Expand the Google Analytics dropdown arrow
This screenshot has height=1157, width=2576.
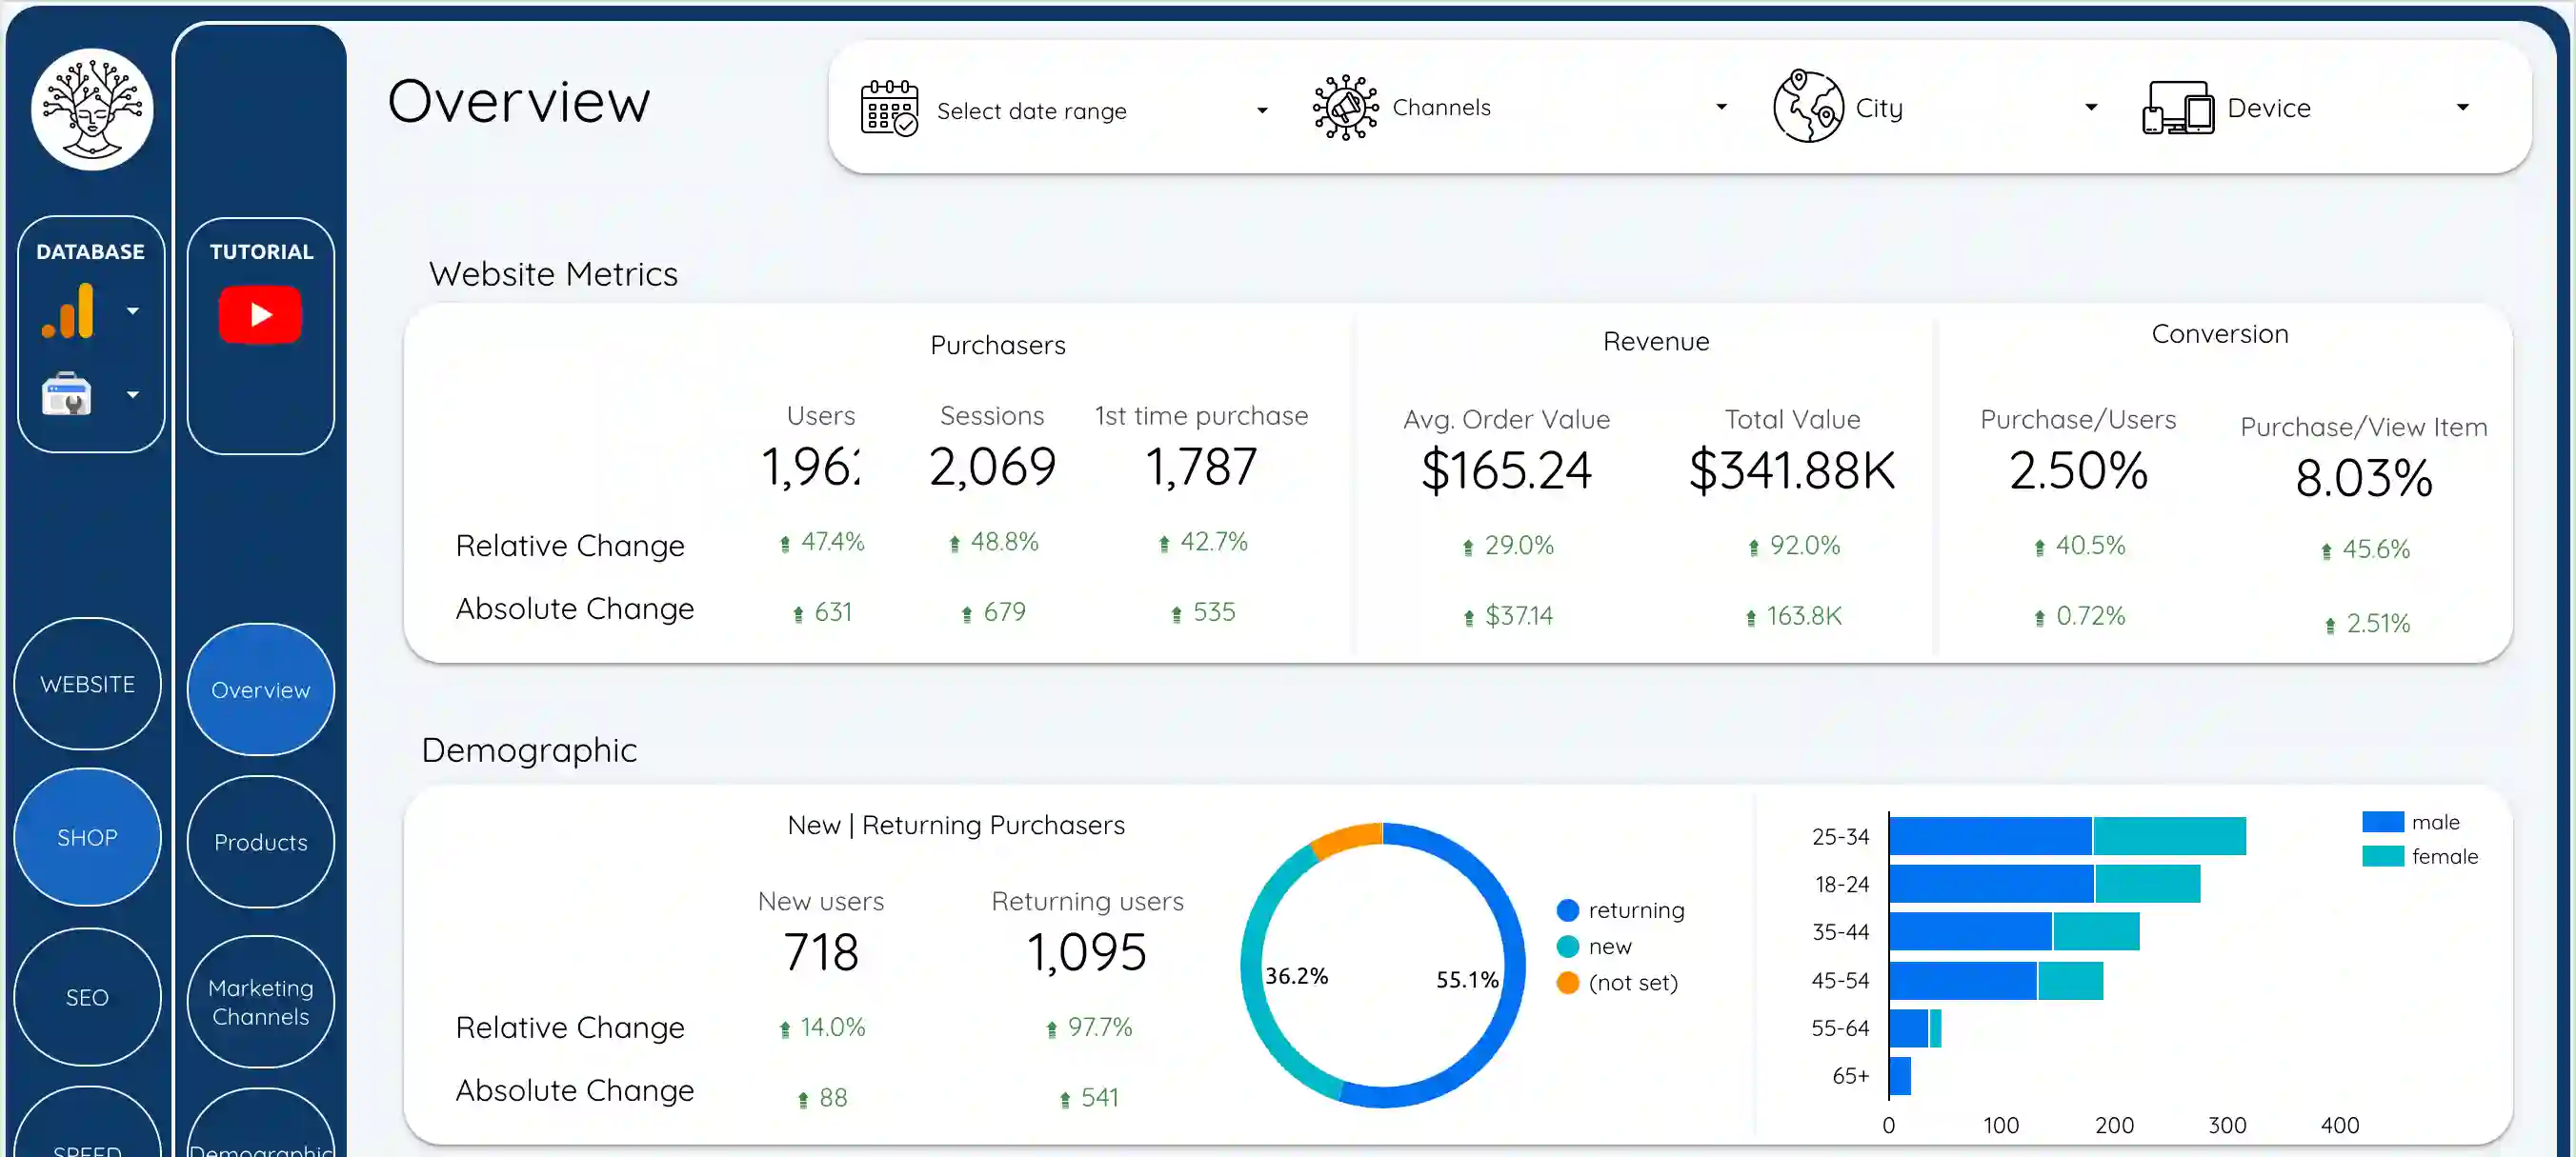pyautogui.click(x=133, y=311)
